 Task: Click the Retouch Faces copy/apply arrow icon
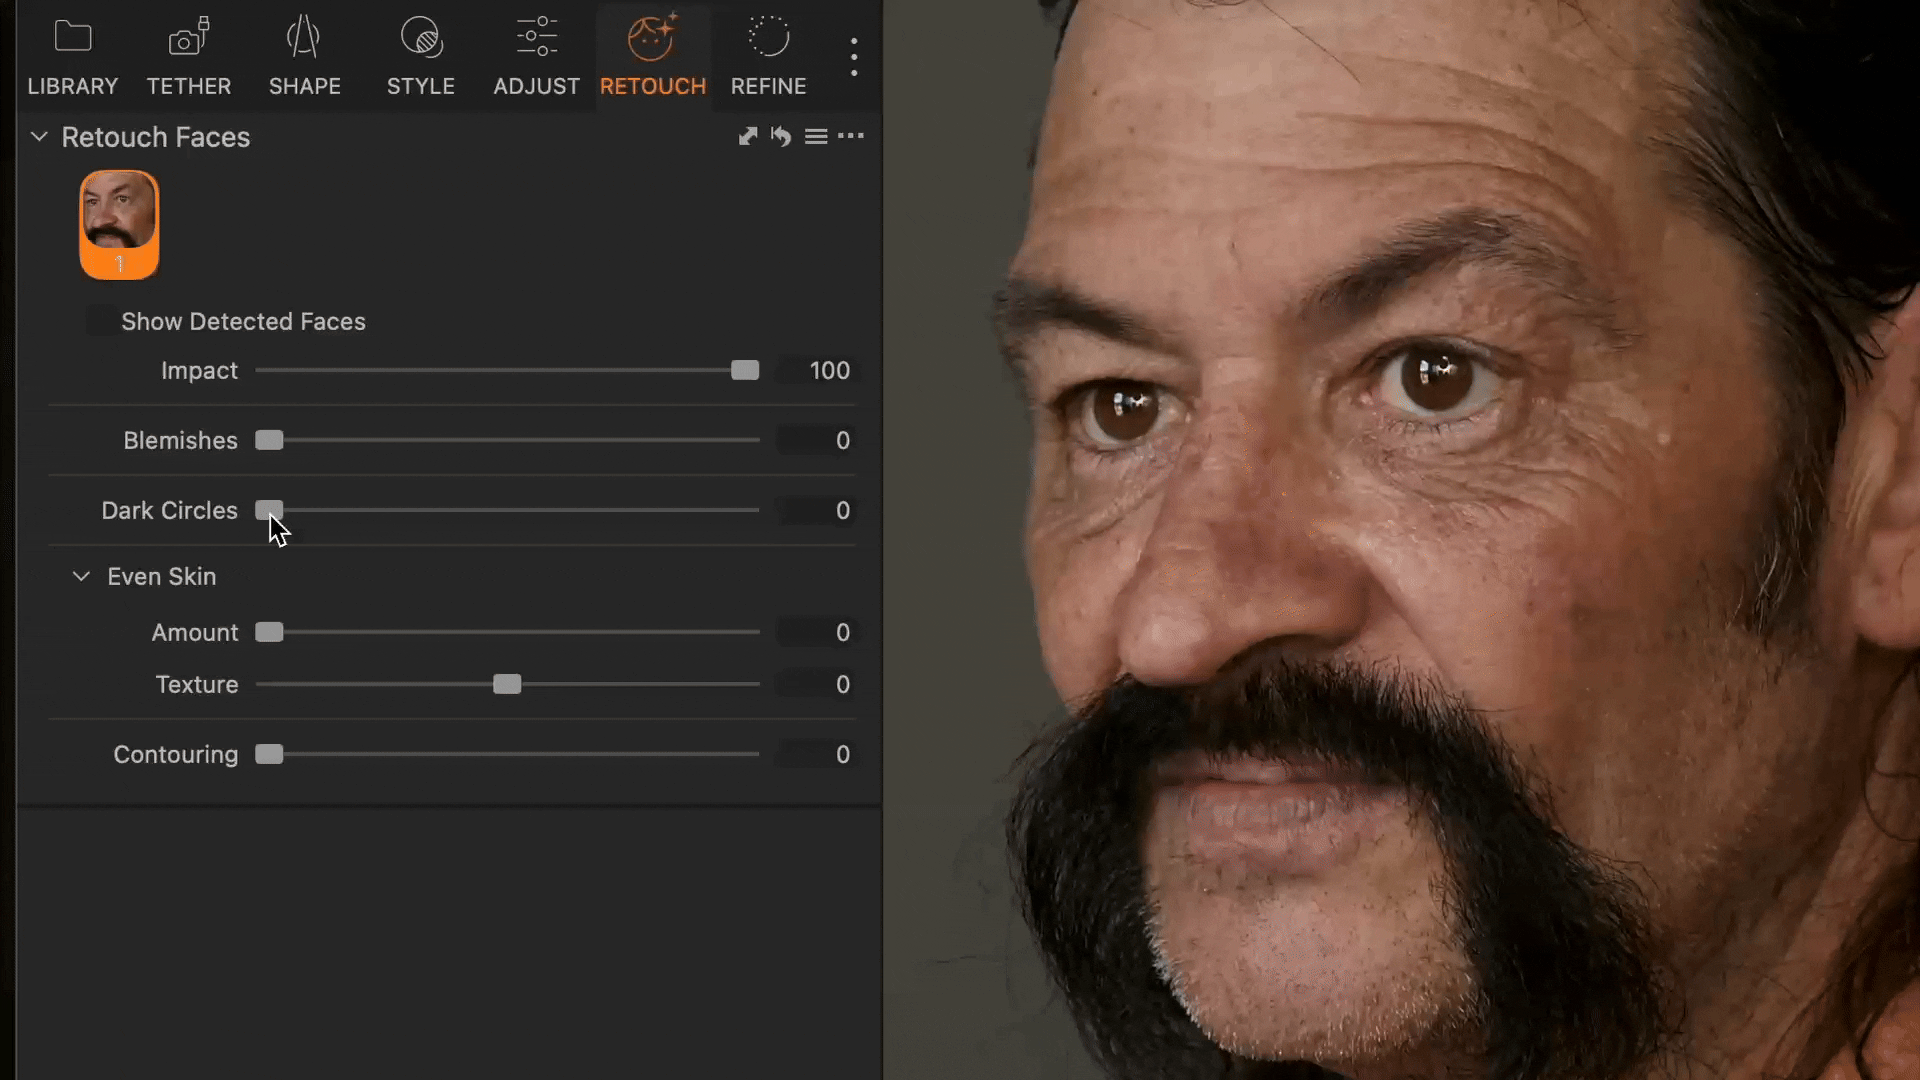point(747,136)
